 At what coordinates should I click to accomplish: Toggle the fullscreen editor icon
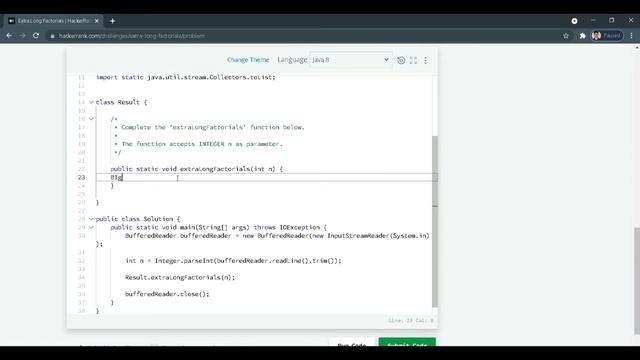point(413,60)
